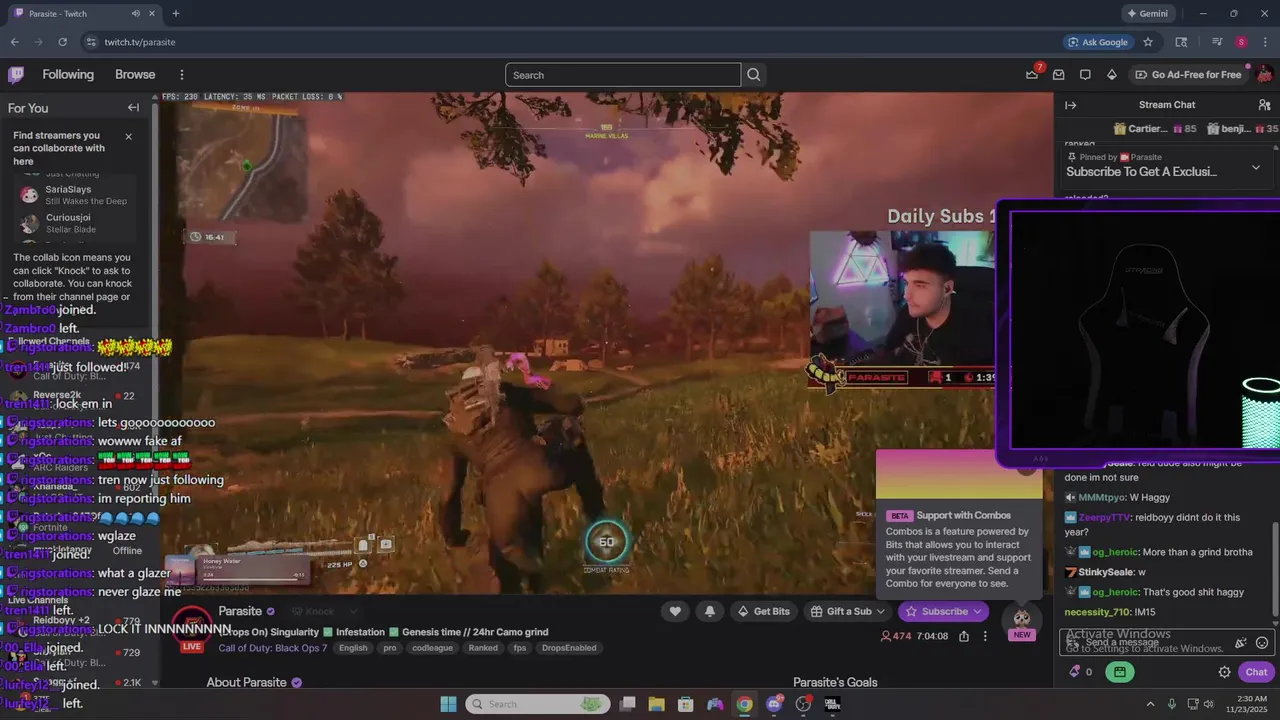This screenshot has height=720, width=1280.
Task: Click the Get Bits diamond icon in top bar
Action: [1111, 75]
